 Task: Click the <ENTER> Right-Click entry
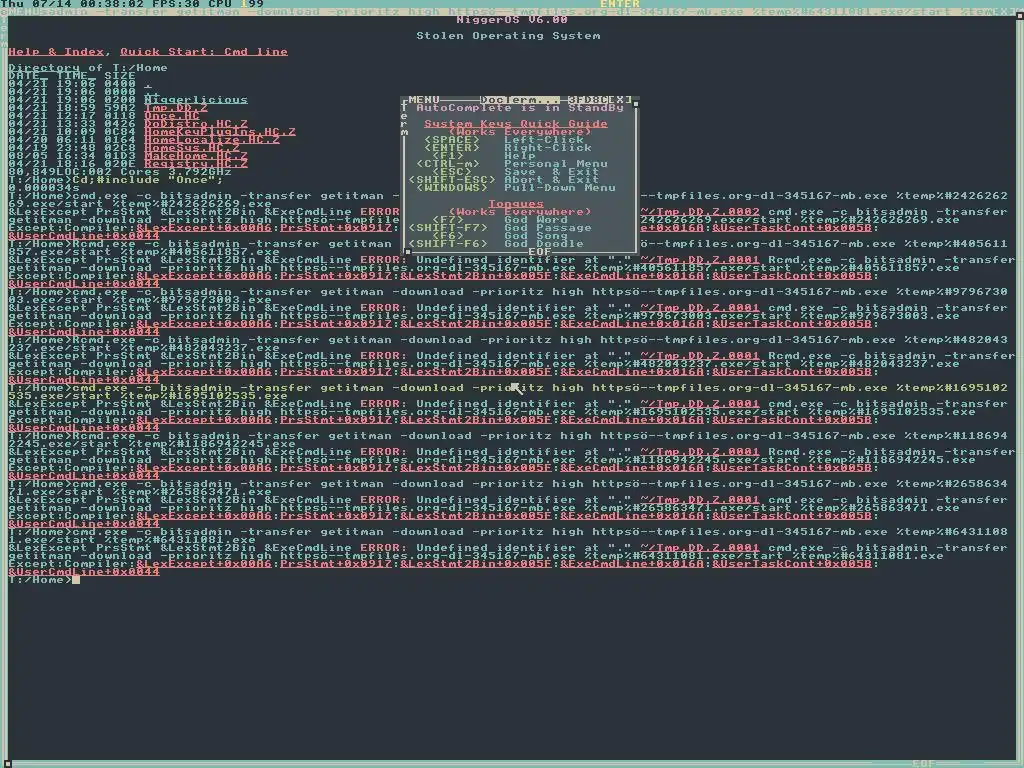(508, 148)
